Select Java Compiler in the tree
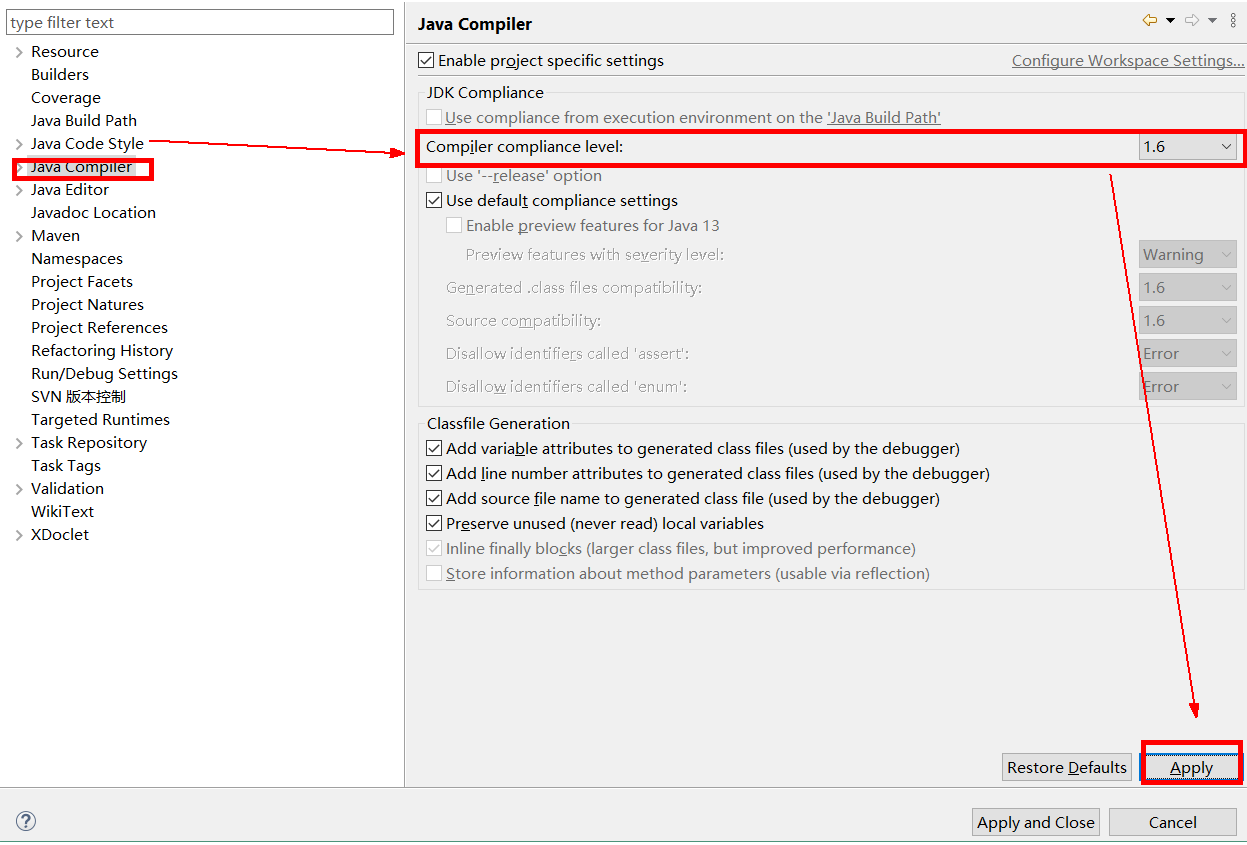 (x=81, y=167)
